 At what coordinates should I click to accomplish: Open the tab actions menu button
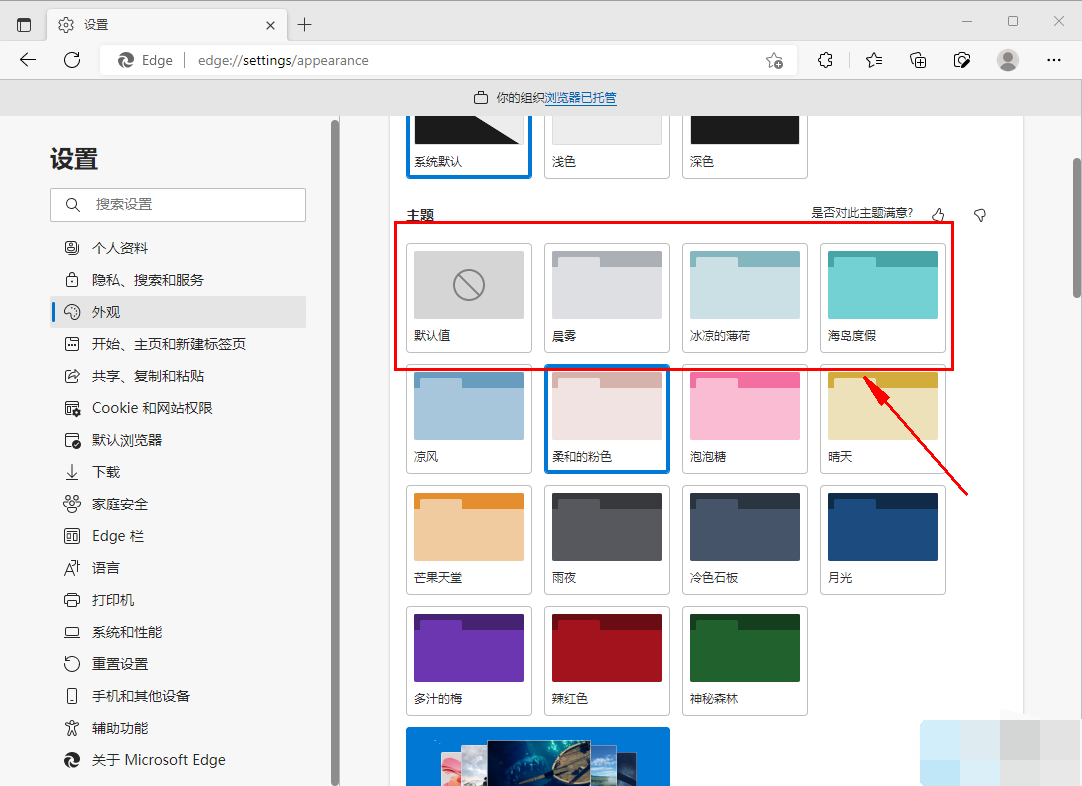coord(24,24)
